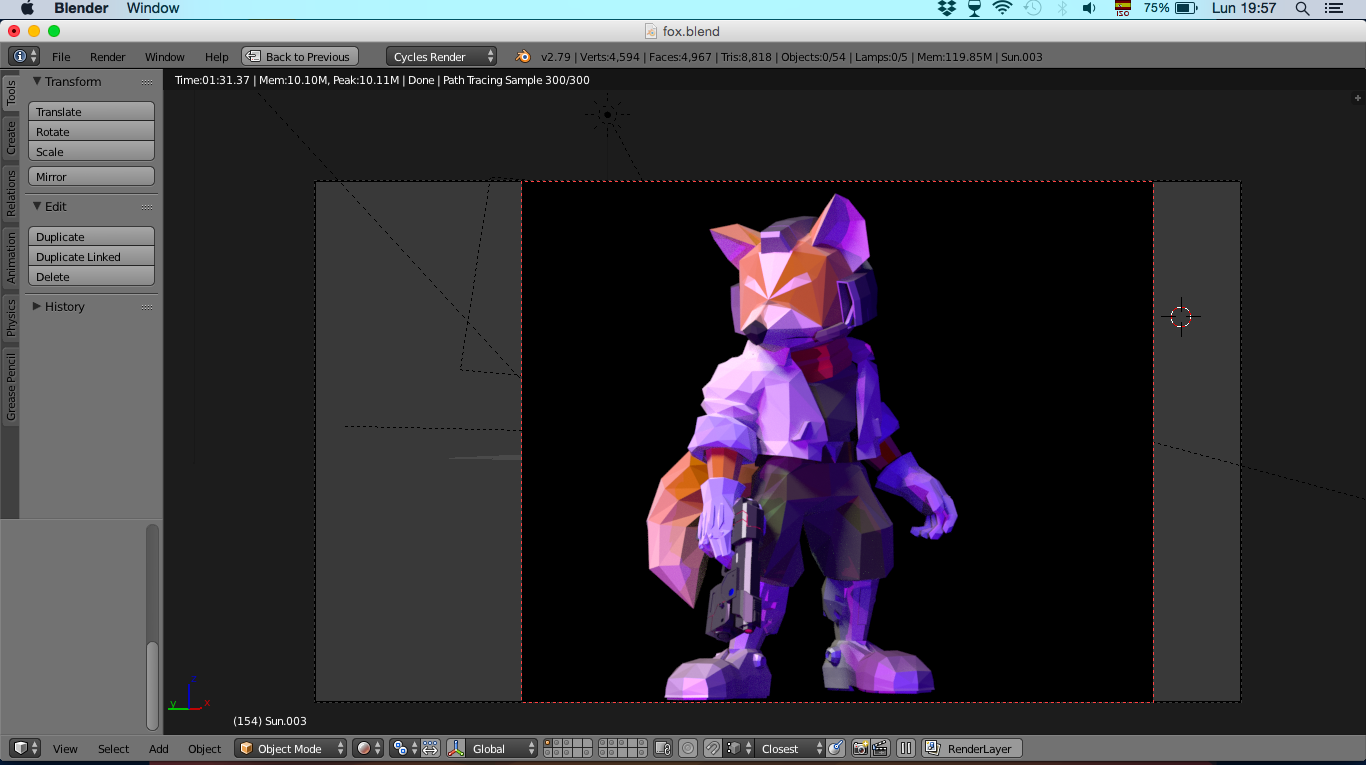Click the OpenGL render camera icon

point(859,748)
